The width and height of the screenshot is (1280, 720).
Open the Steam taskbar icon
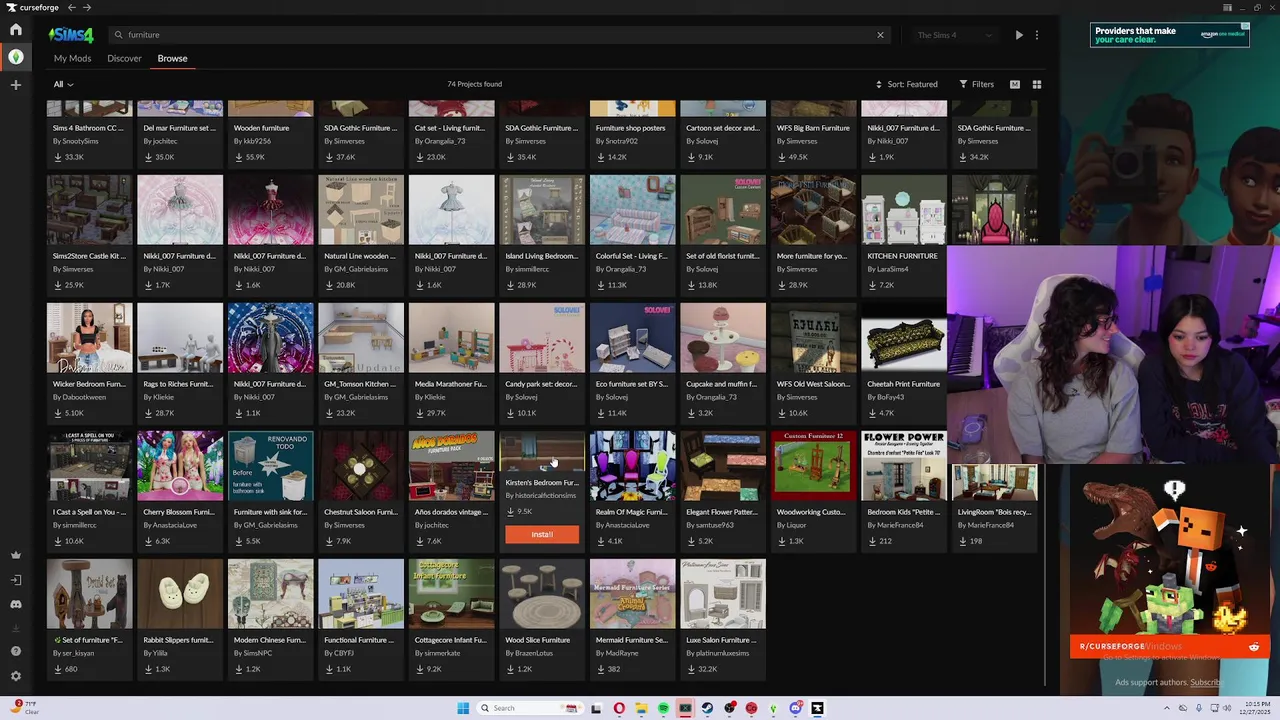(x=707, y=709)
